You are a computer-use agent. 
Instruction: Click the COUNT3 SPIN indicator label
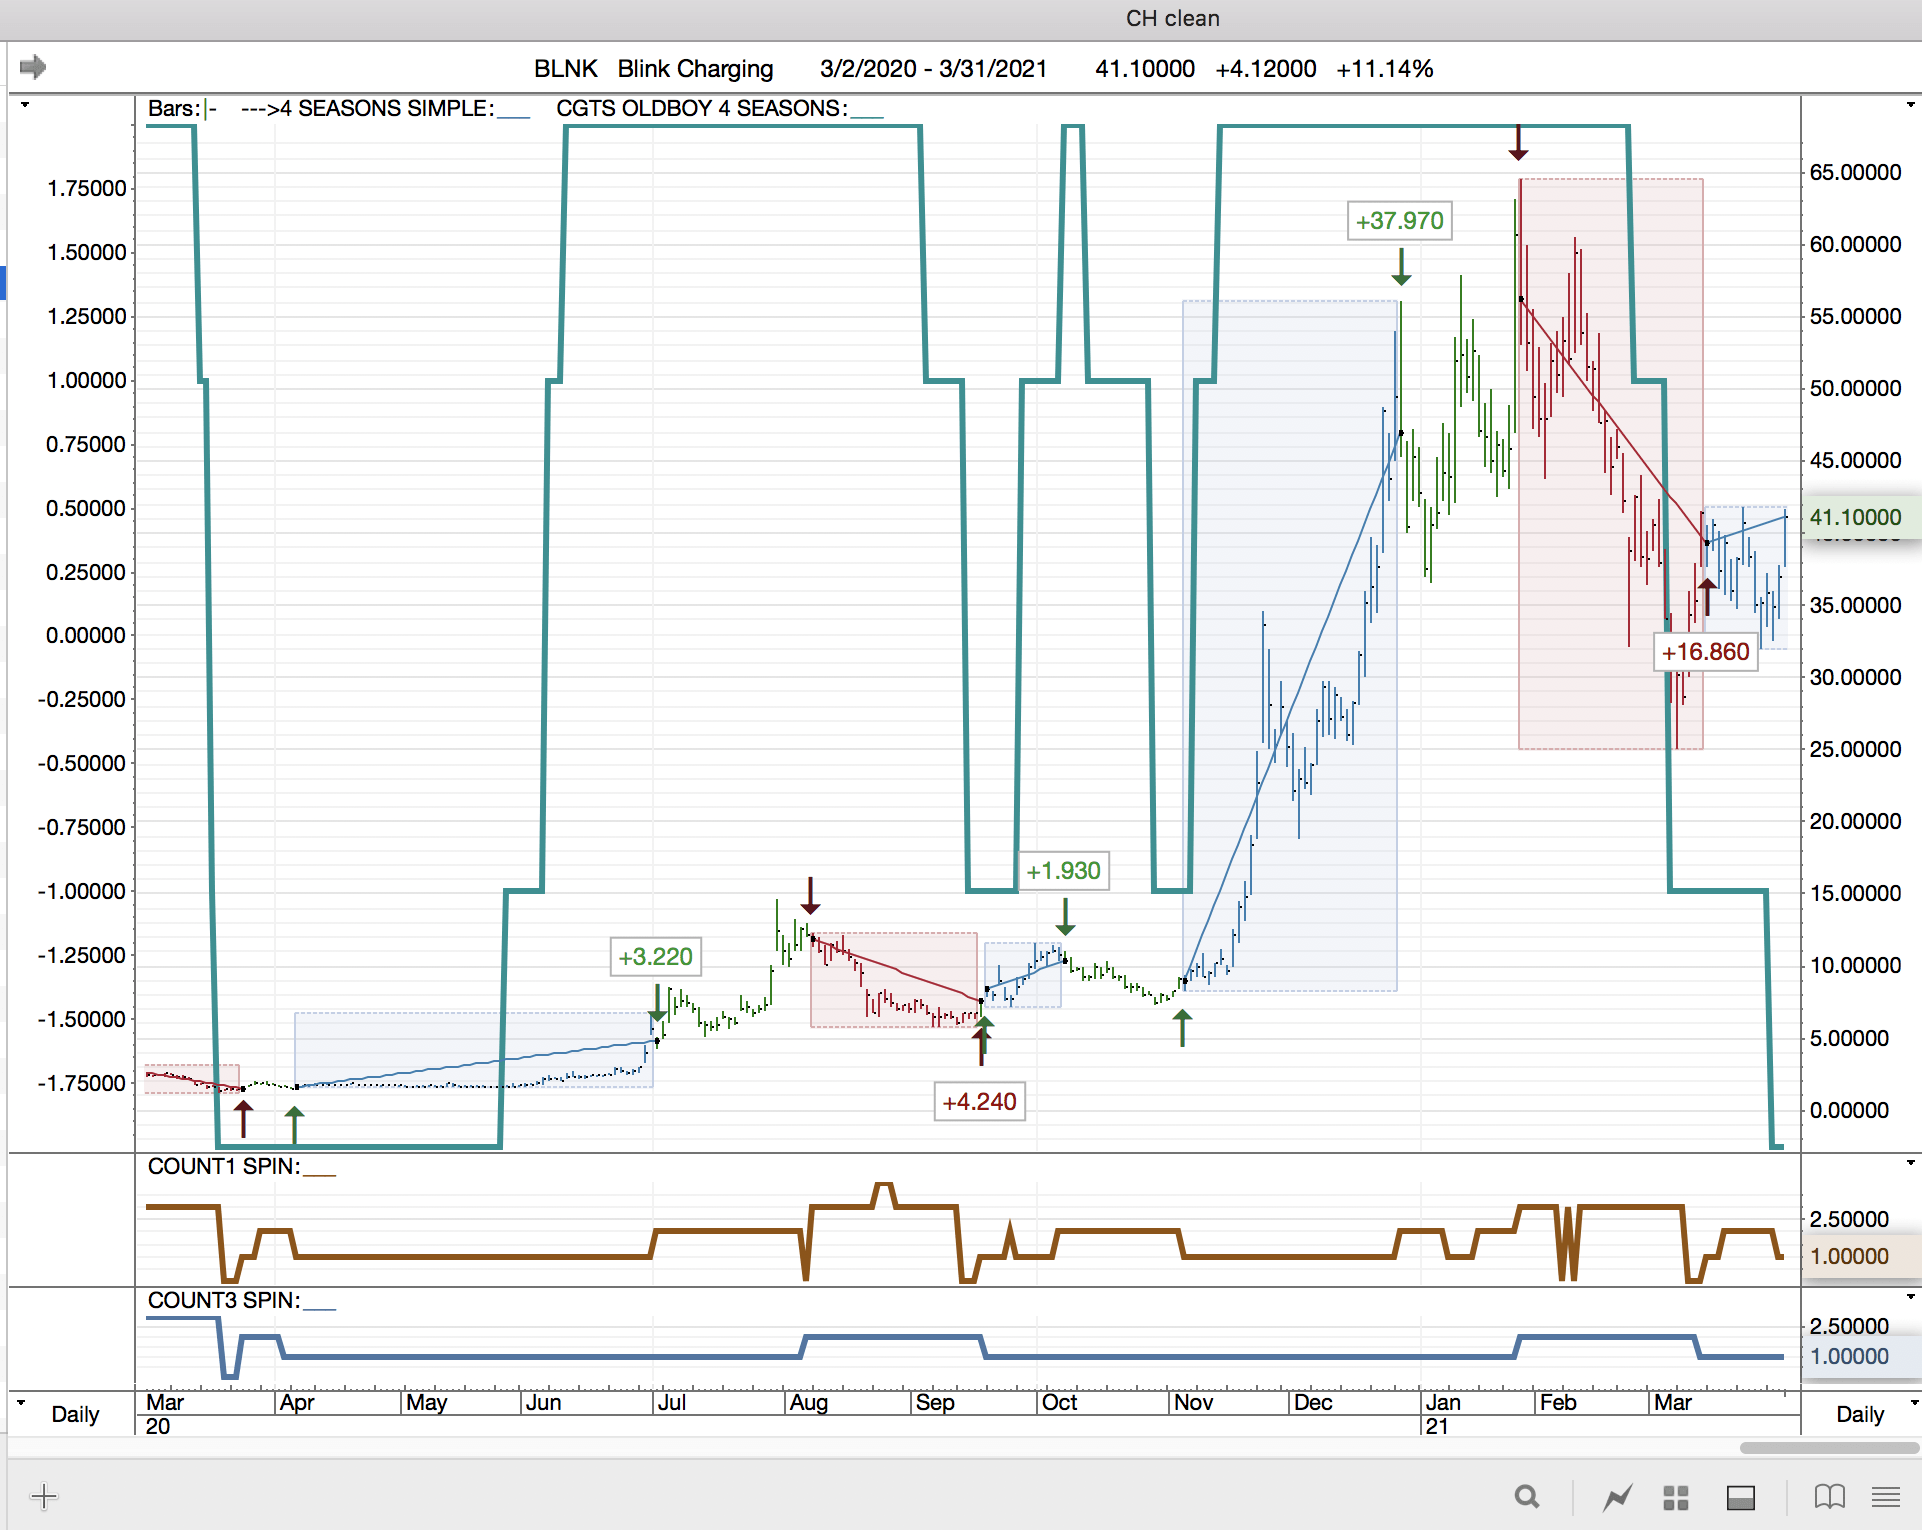point(224,1300)
